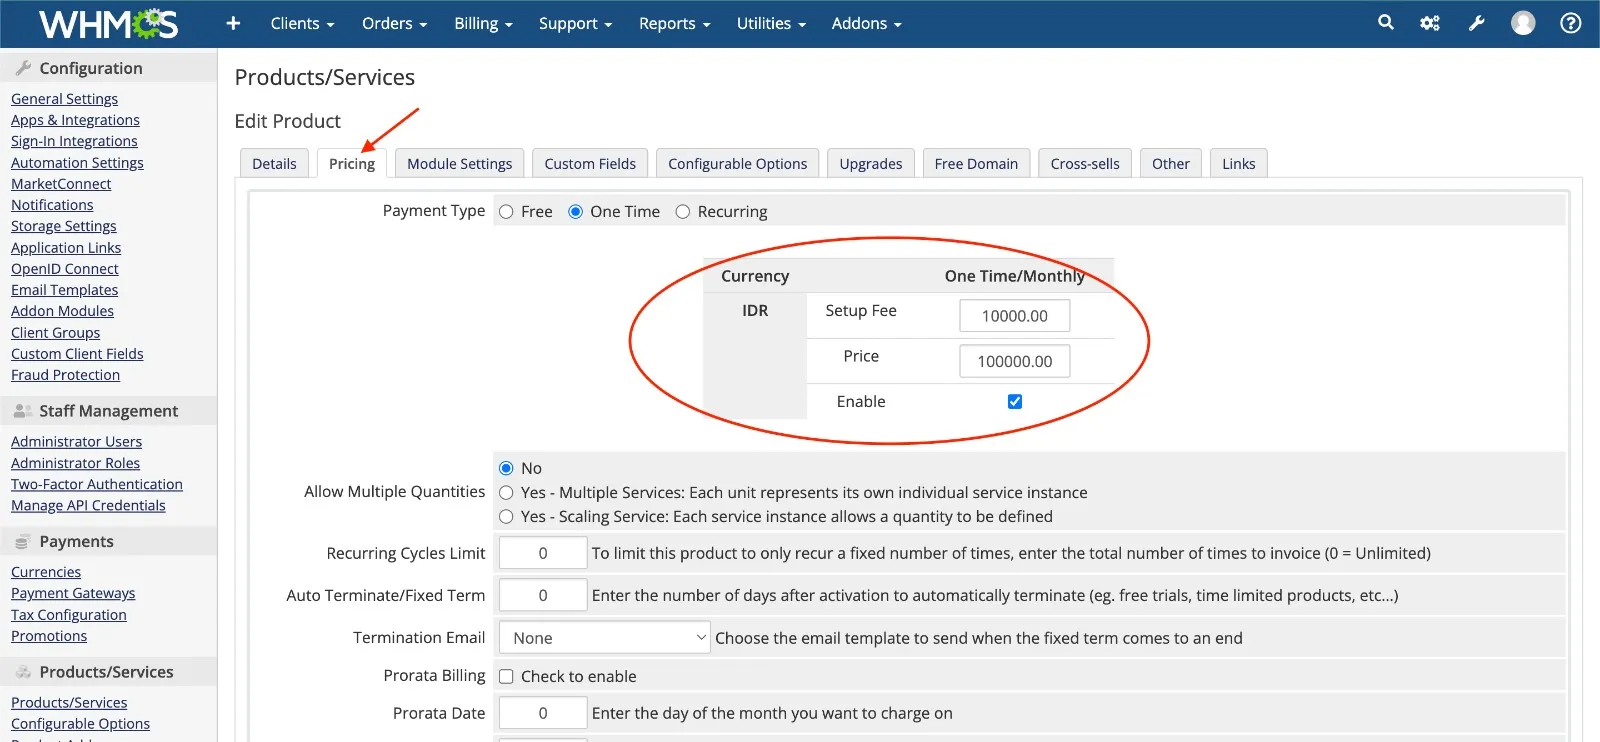Open the Configurable Options tab
The image size is (1600, 742).
(738, 164)
